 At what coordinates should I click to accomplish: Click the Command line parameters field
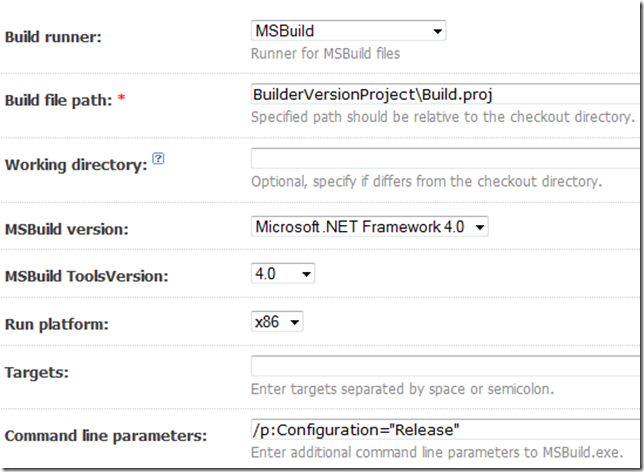446,430
